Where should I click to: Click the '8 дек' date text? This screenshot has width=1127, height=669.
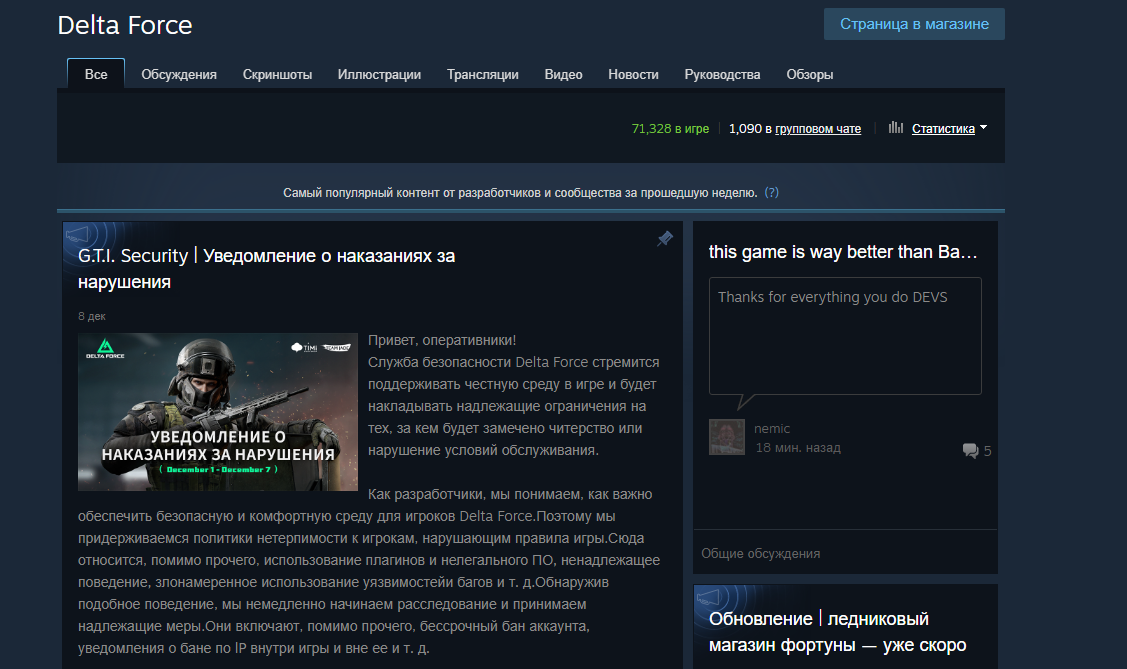[x=92, y=316]
